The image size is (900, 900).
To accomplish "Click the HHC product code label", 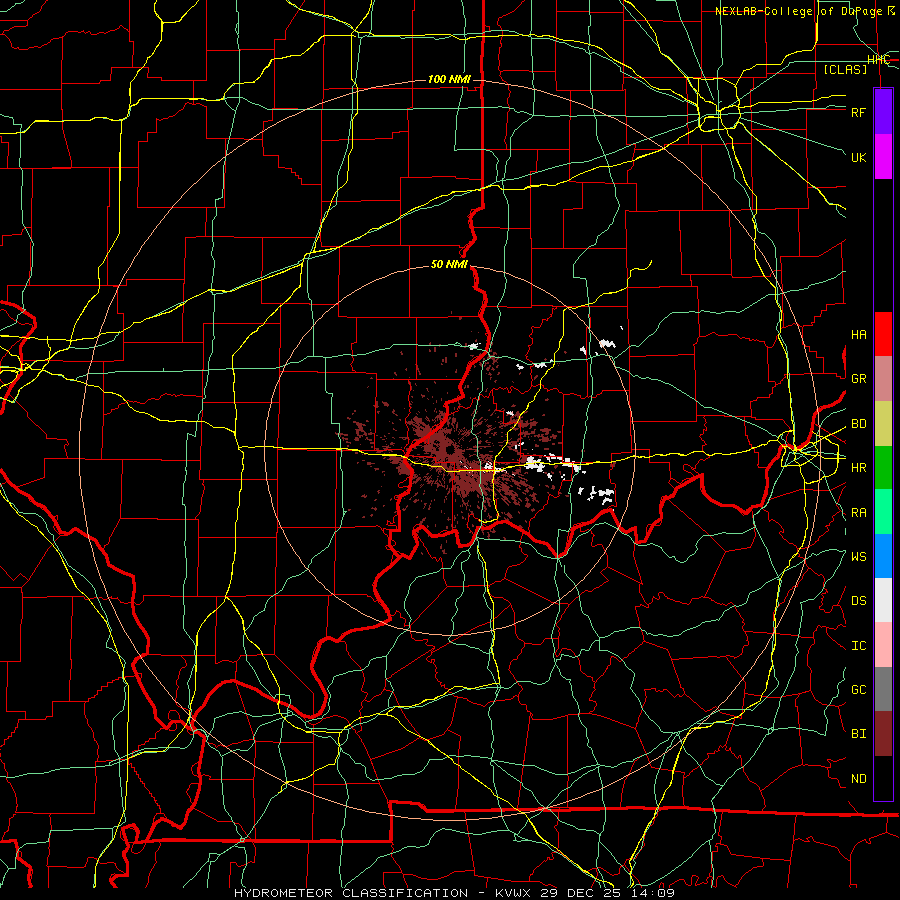I will pyautogui.click(x=878, y=60).
